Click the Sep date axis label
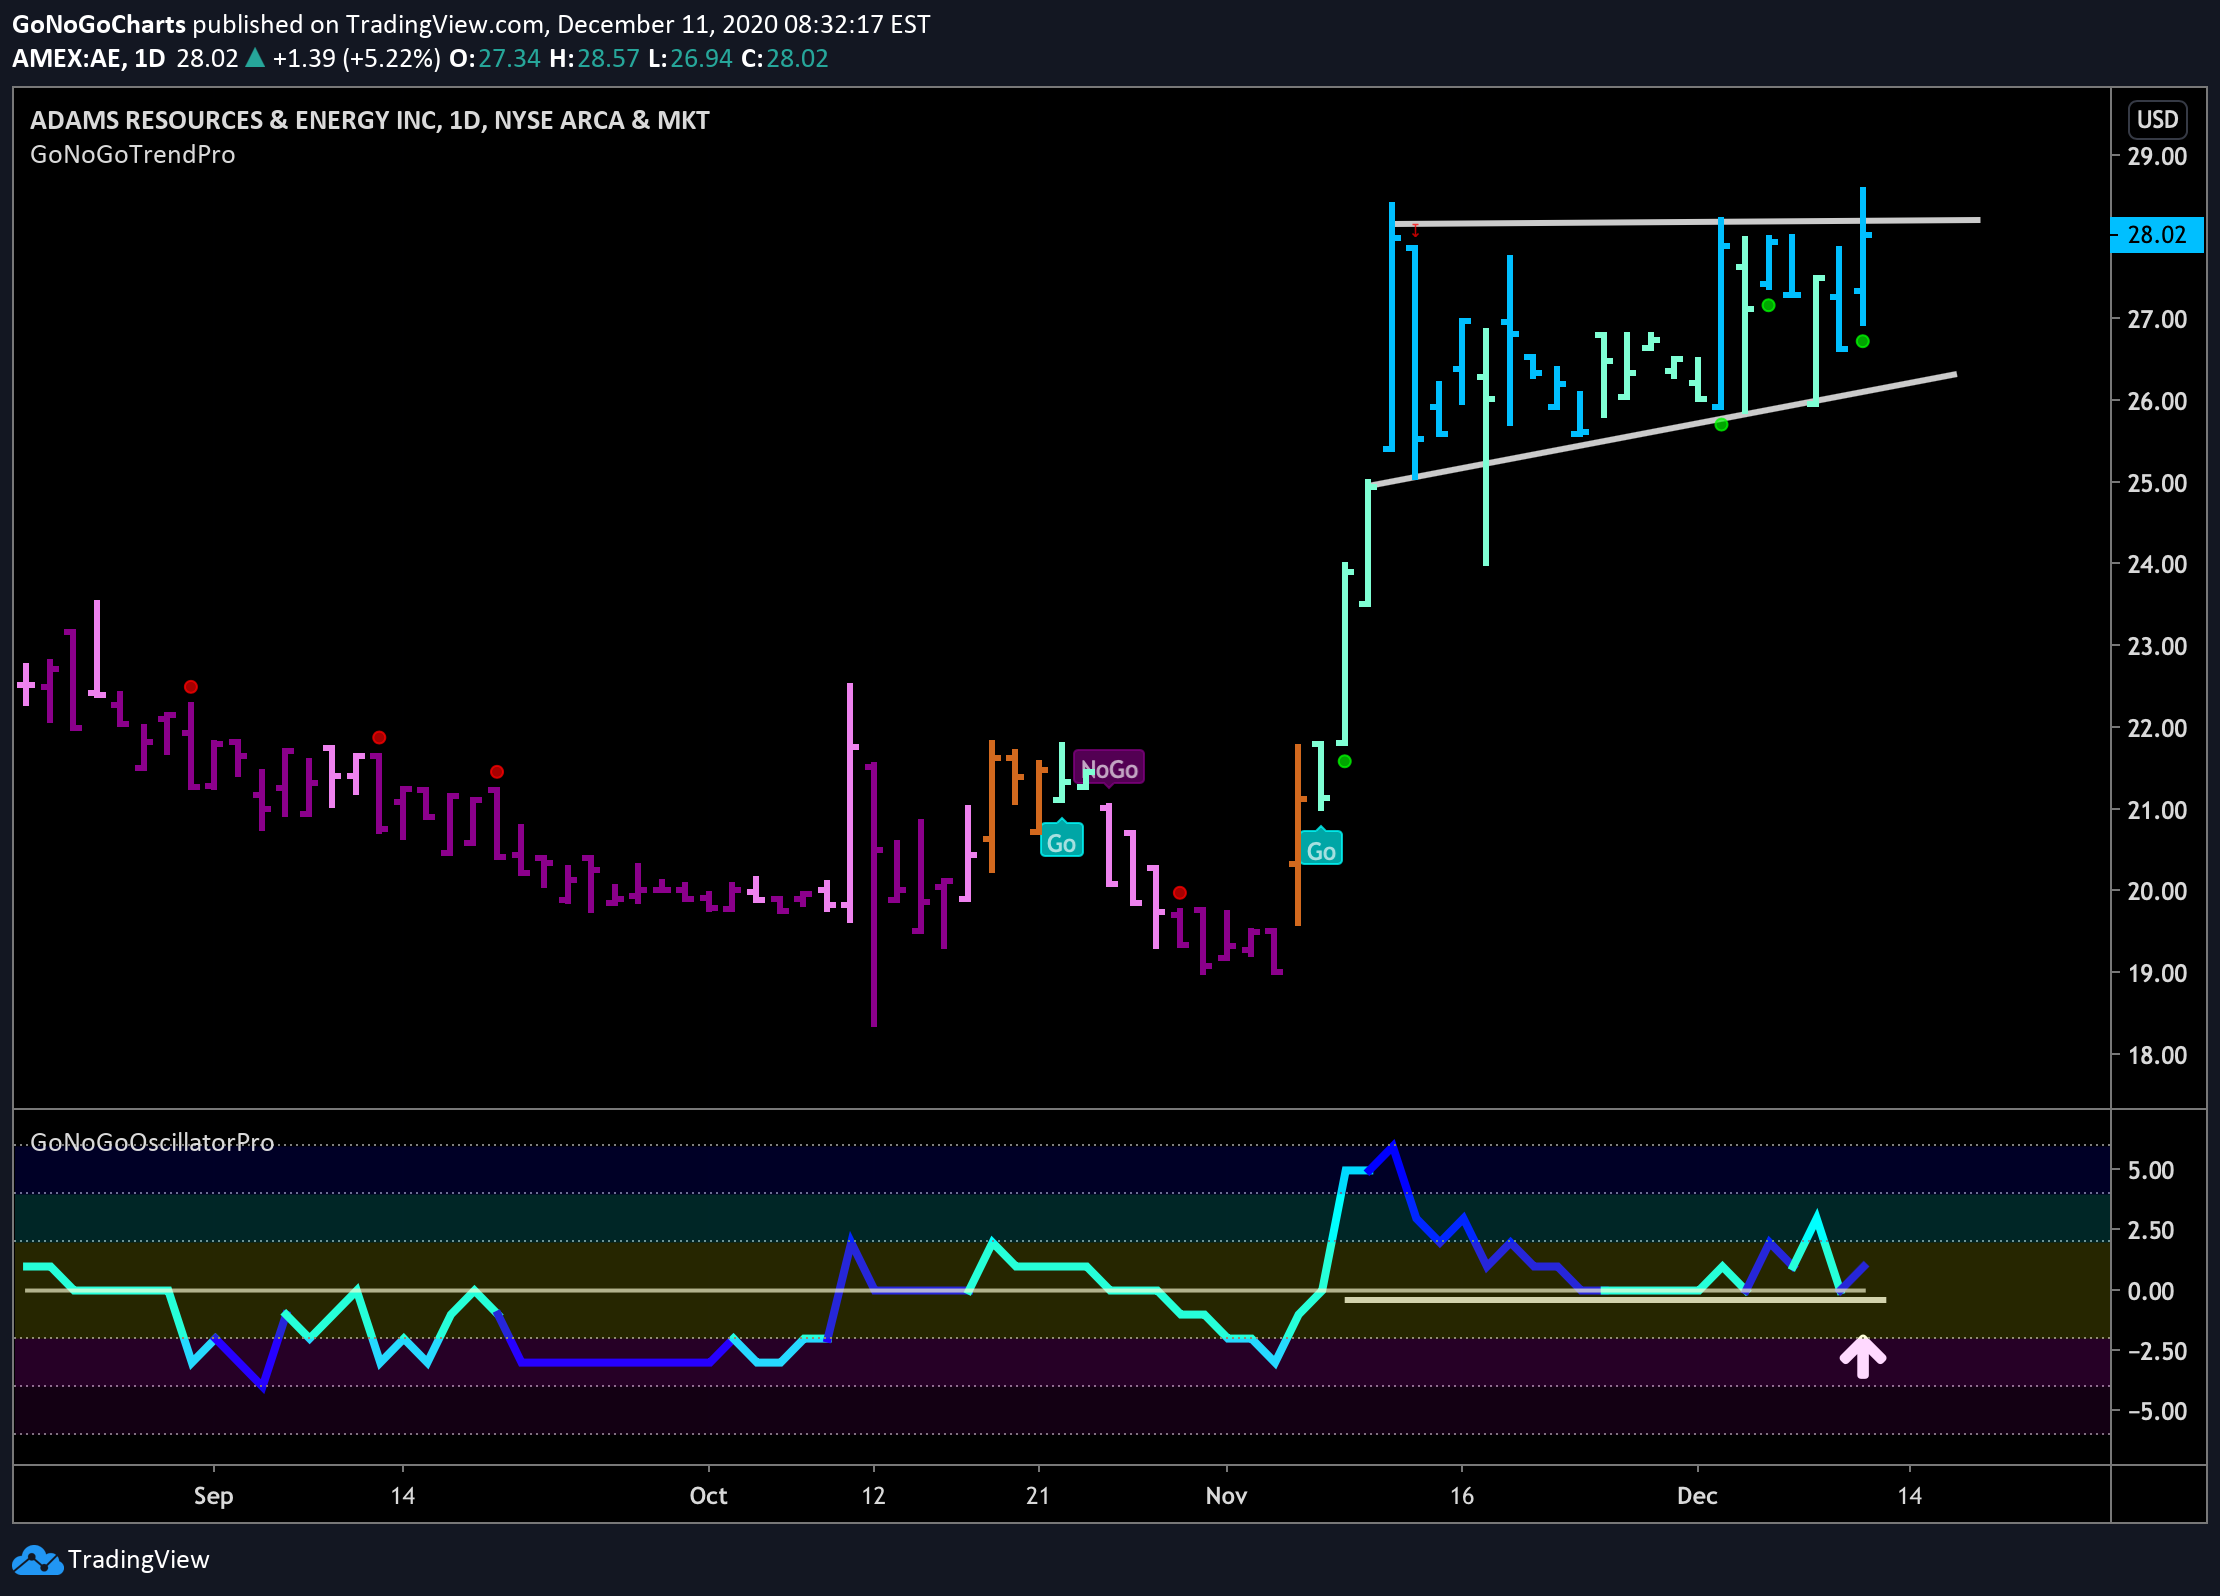This screenshot has width=2220, height=1596. point(213,1496)
